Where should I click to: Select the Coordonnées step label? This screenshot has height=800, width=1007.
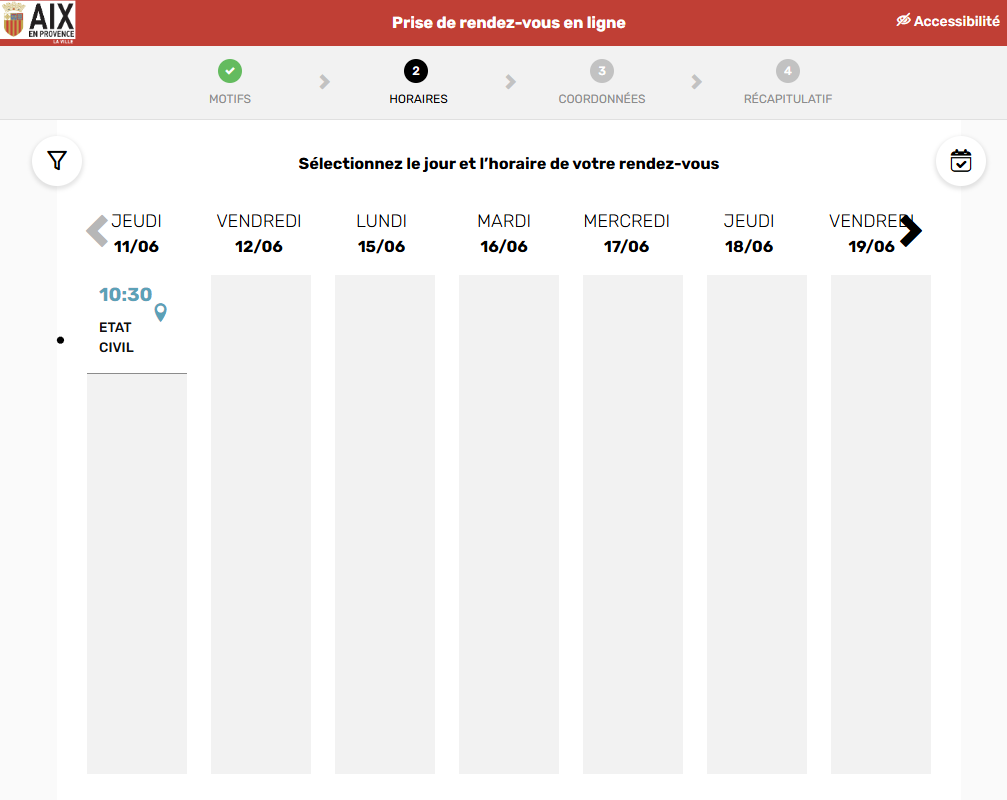[x=602, y=99]
